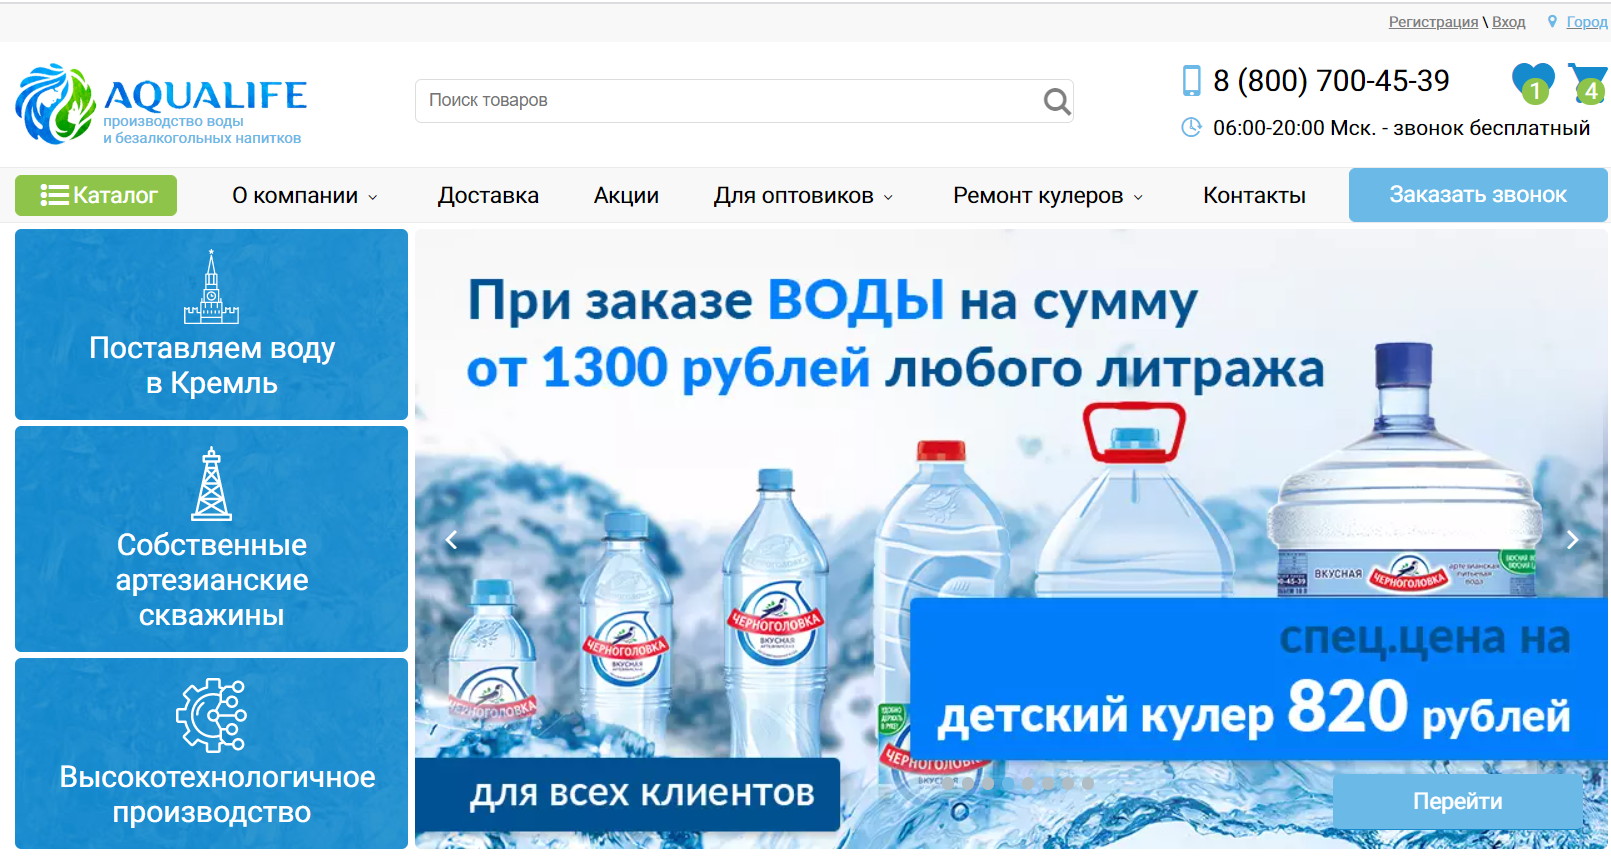Open the Доставка page

coord(488,196)
